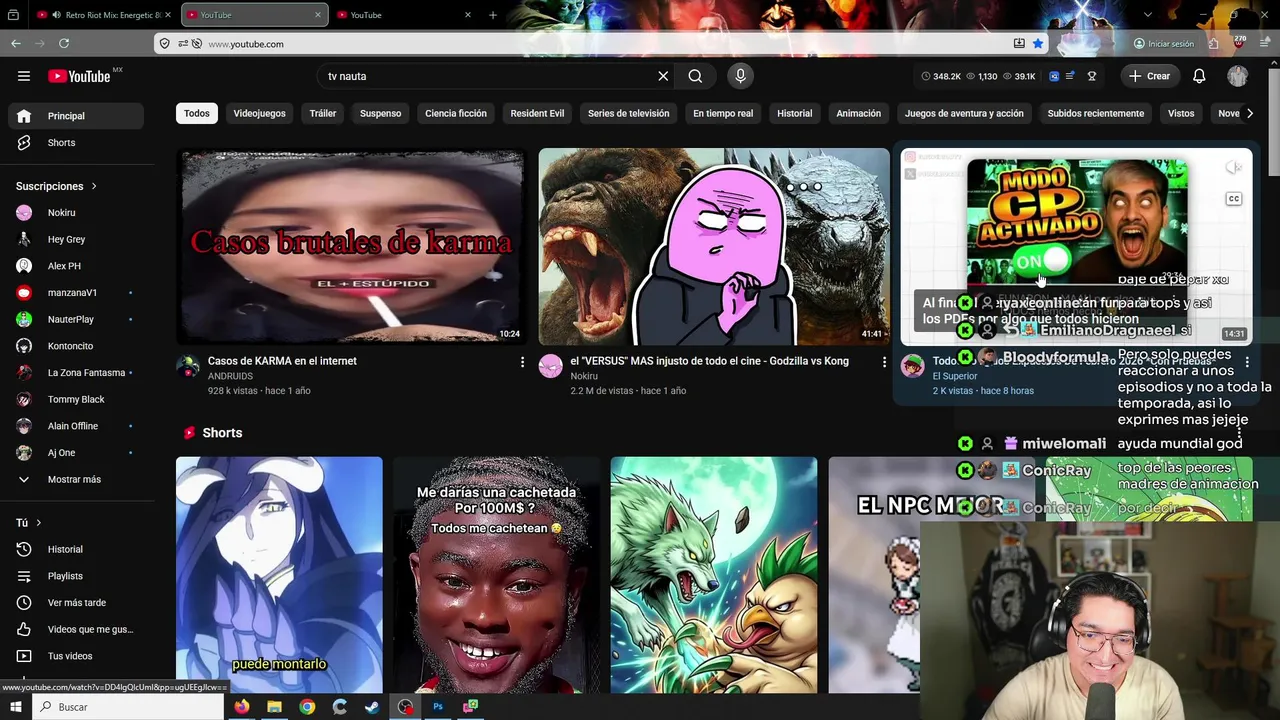The width and height of the screenshot is (1280, 720).
Task: Expand the Suscripciones section chevron
Action: (94, 186)
